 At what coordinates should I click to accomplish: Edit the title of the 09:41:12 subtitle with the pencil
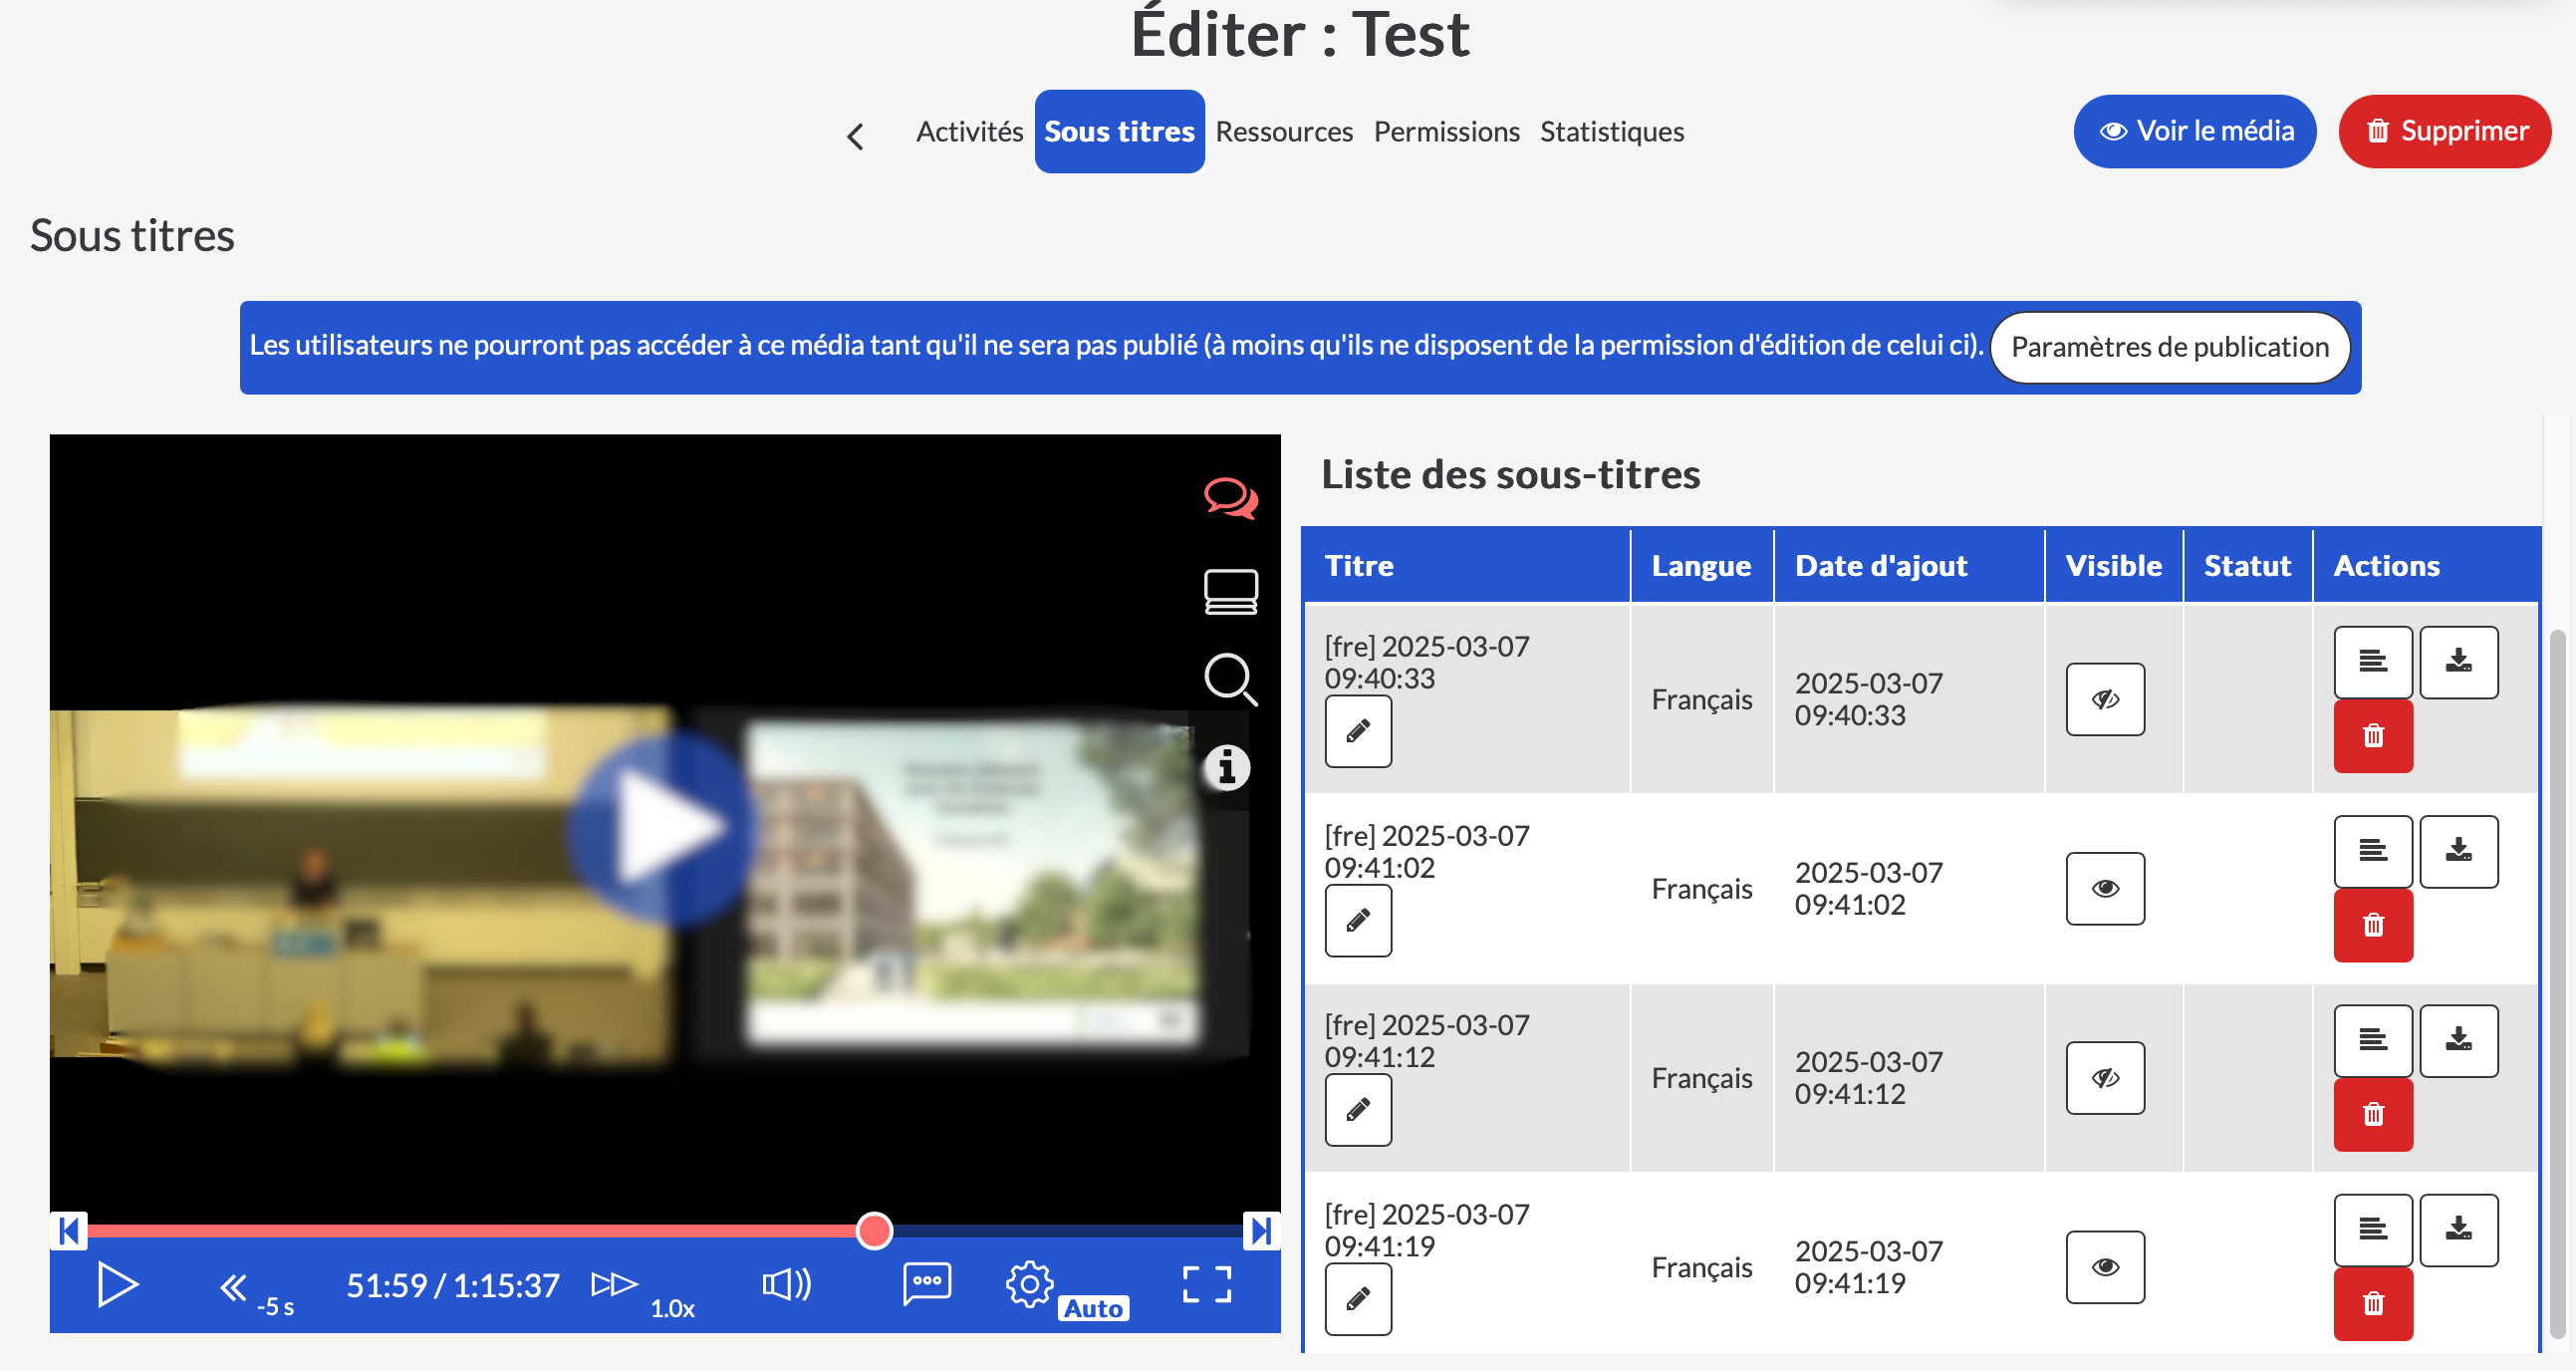(x=1357, y=1109)
